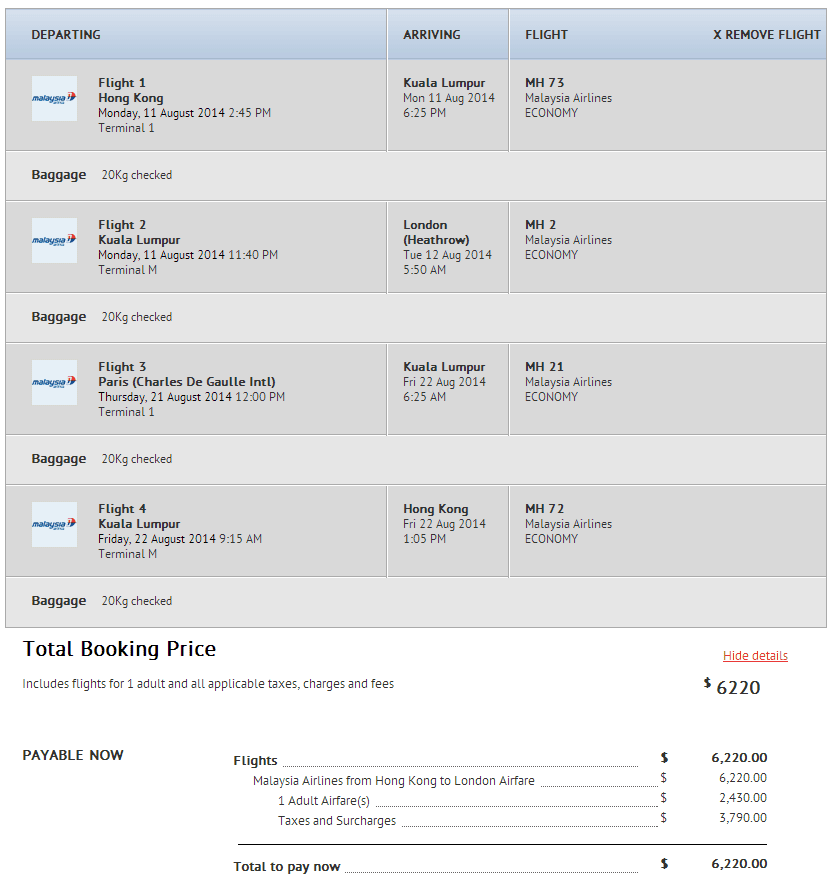The height and width of the screenshot is (876, 835).
Task: Click X REMOVE FLIGHT in the header
Action: tap(766, 35)
